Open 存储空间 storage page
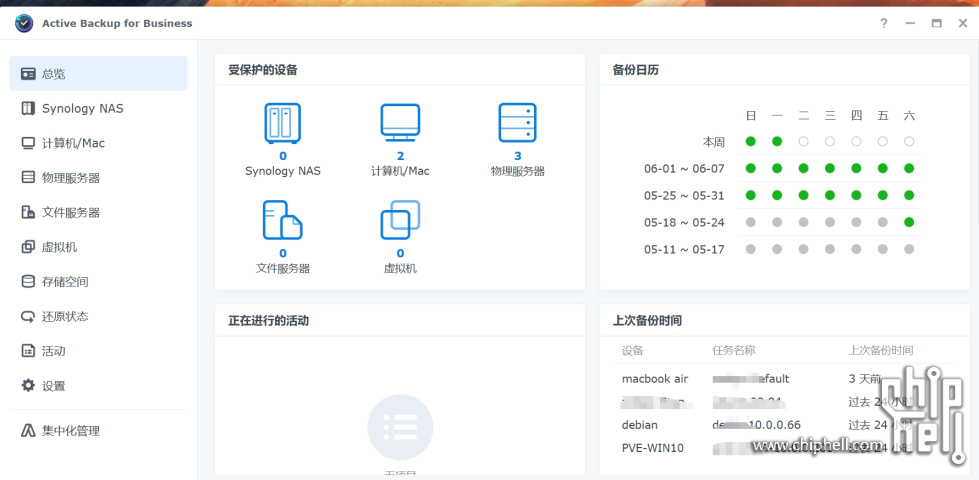The image size is (979, 480). tap(98, 282)
